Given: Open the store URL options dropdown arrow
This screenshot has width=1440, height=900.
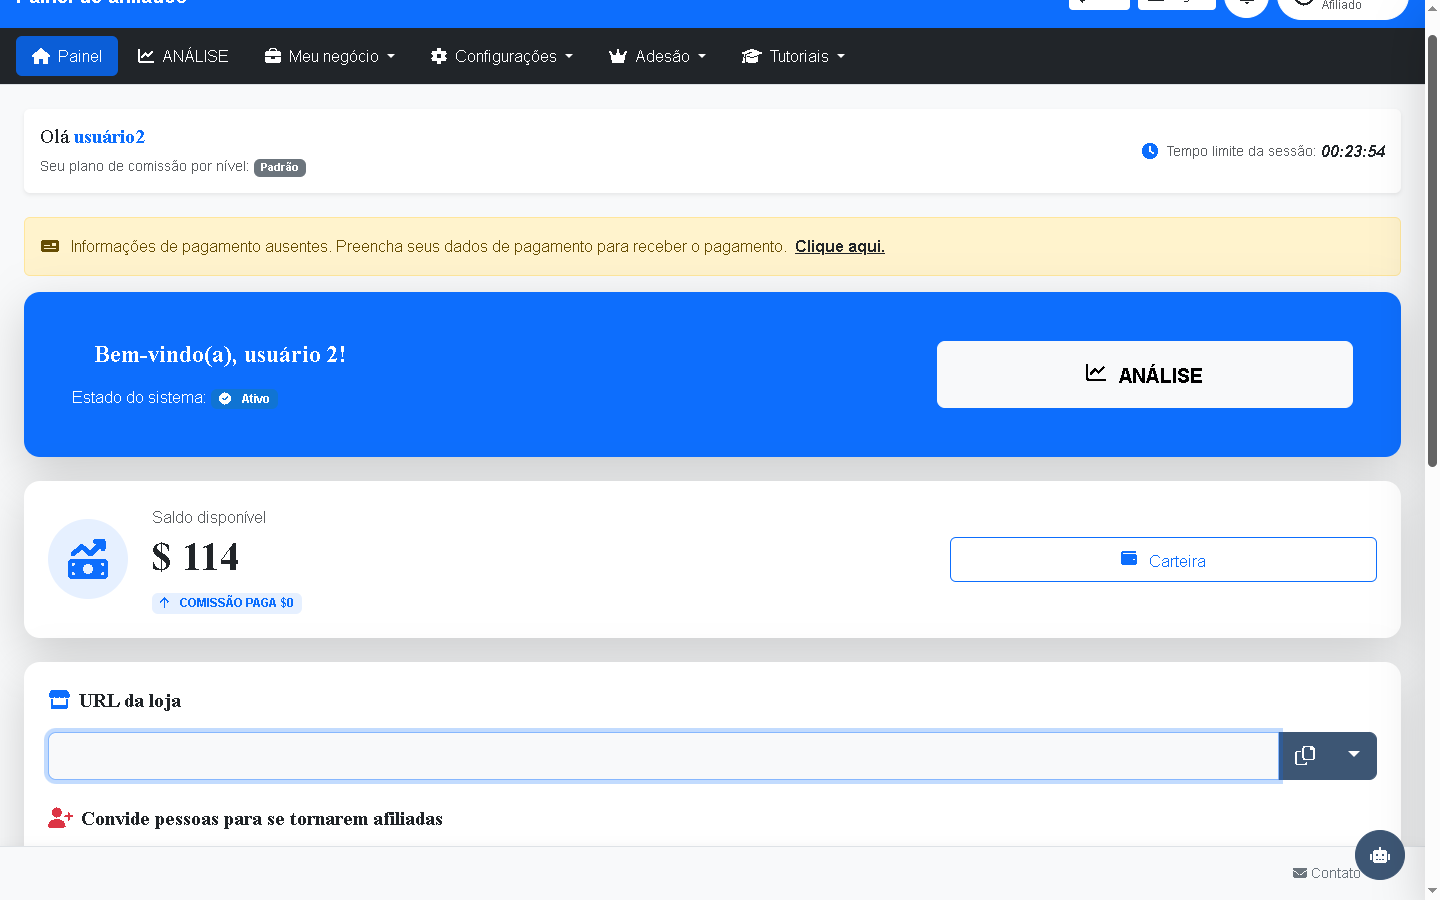Looking at the screenshot, I should pos(1353,756).
